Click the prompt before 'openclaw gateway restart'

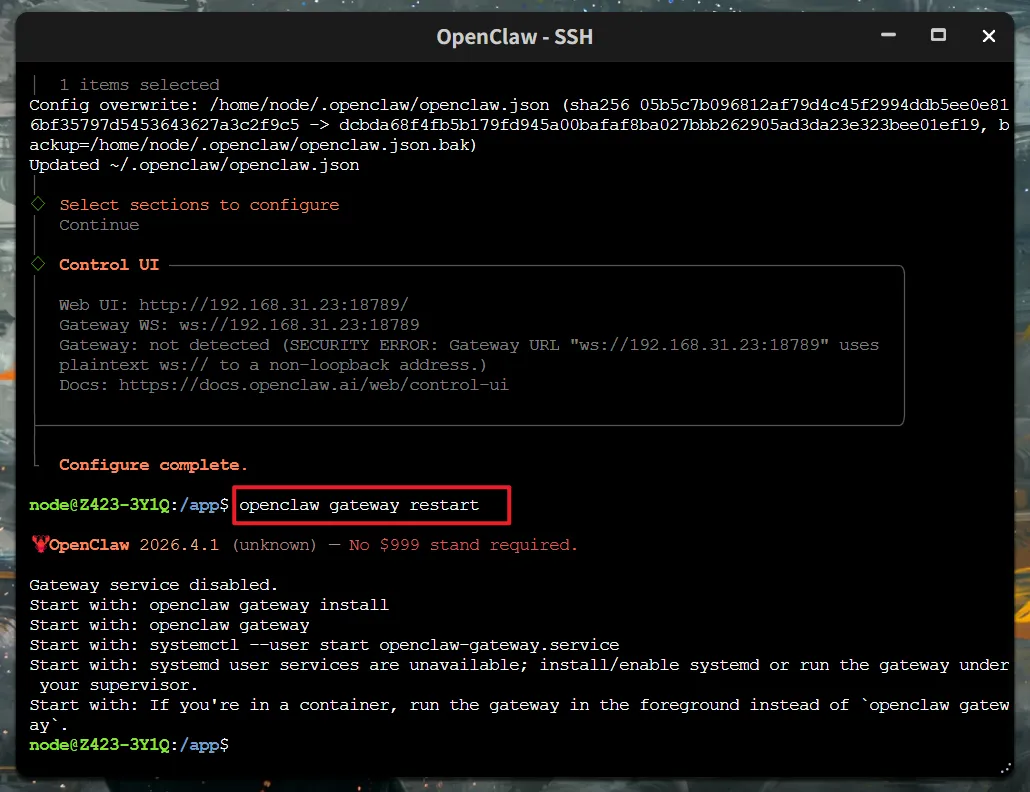point(129,505)
